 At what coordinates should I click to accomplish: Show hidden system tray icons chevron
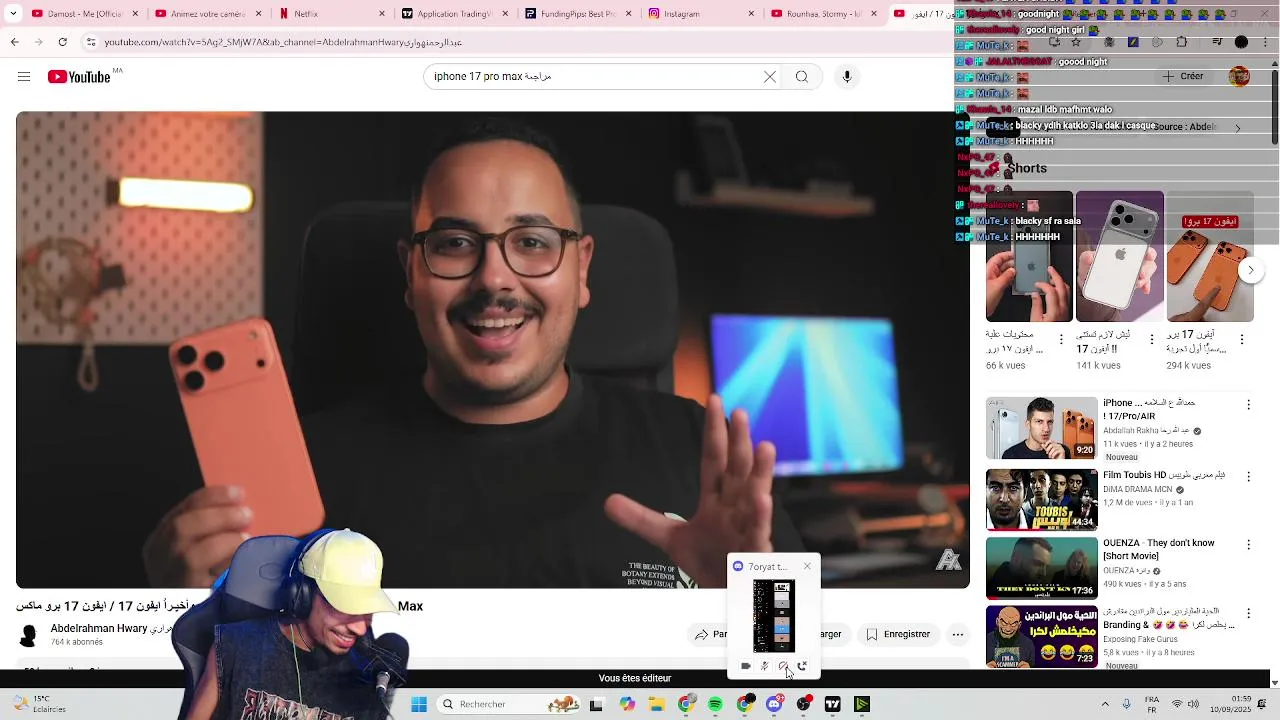tap(1105, 704)
